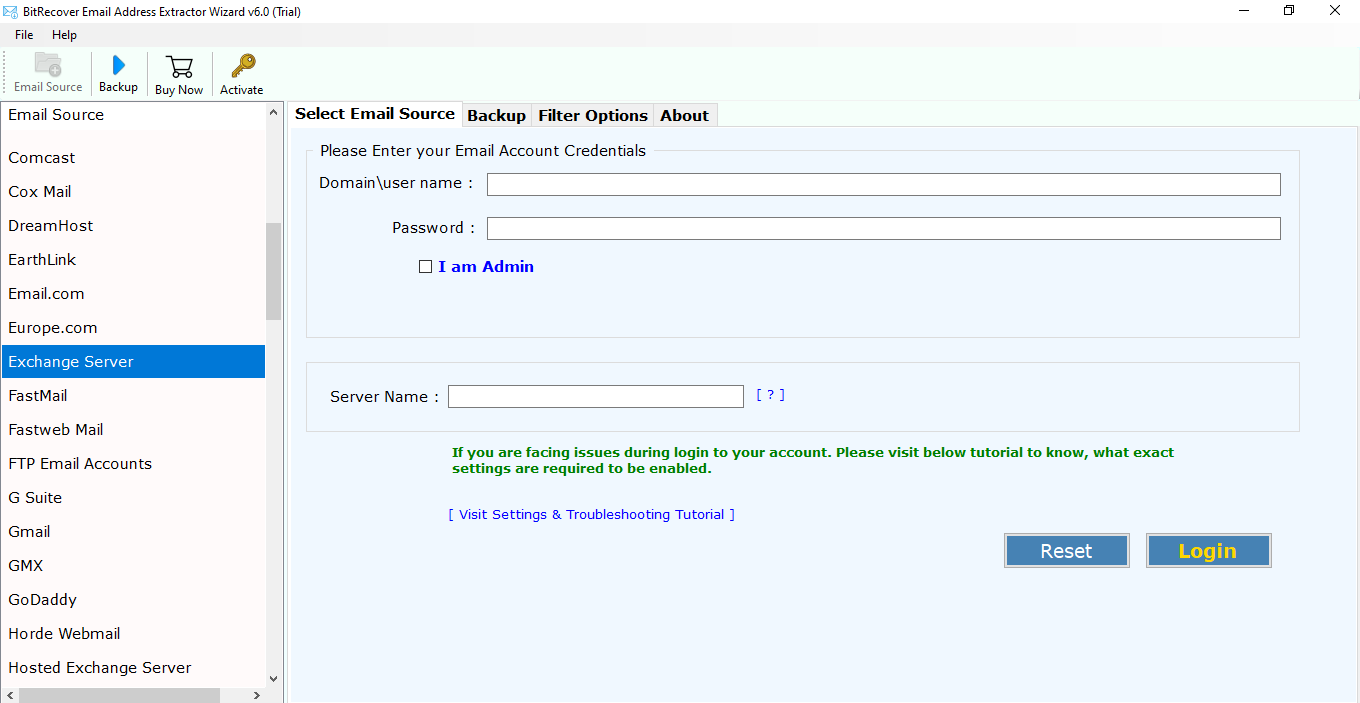Screen dimensions: 1360x703
Task: Open the Help menu
Action: (x=64, y=35)
